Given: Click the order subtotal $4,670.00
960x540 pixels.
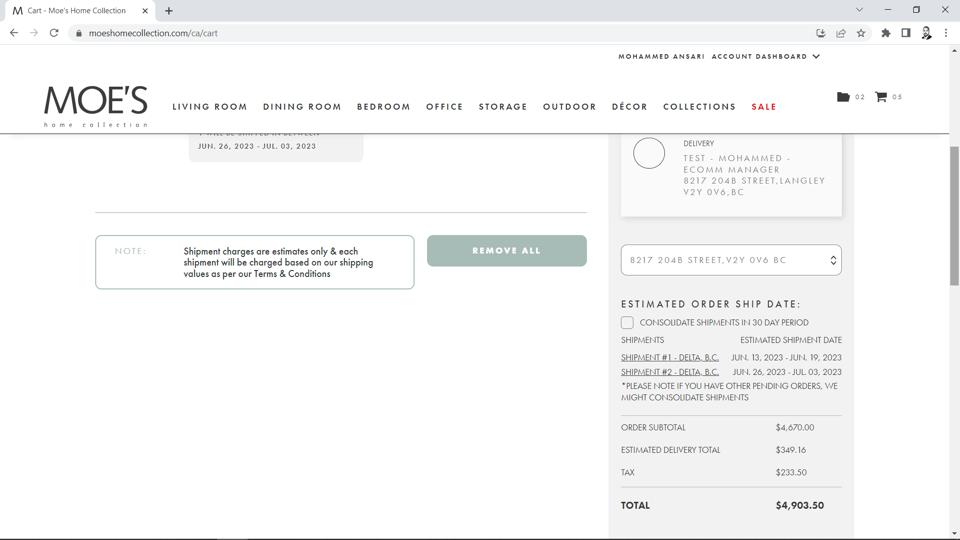Looking at the screenshot, I should point(795,427).
